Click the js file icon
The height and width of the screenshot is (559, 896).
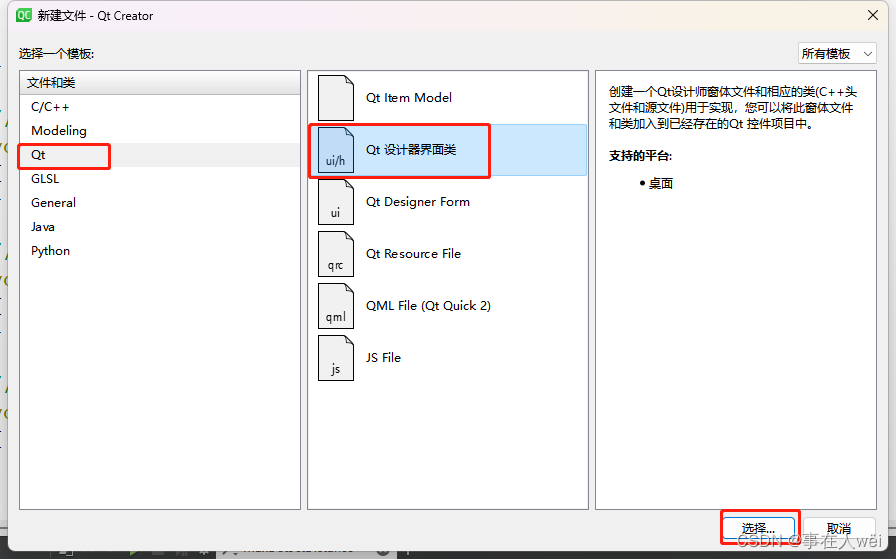[x=336, y=358]
